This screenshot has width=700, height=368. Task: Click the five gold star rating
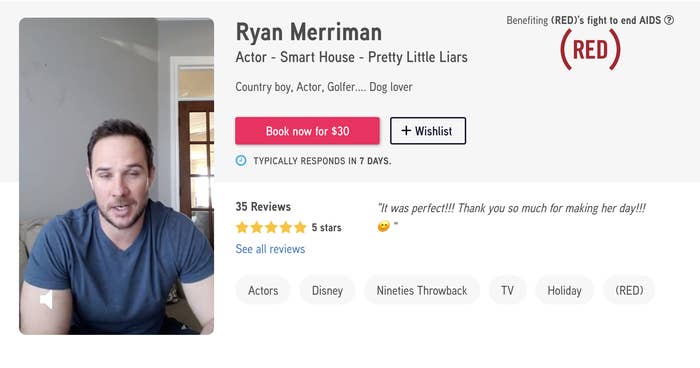[x=271, y=227]
